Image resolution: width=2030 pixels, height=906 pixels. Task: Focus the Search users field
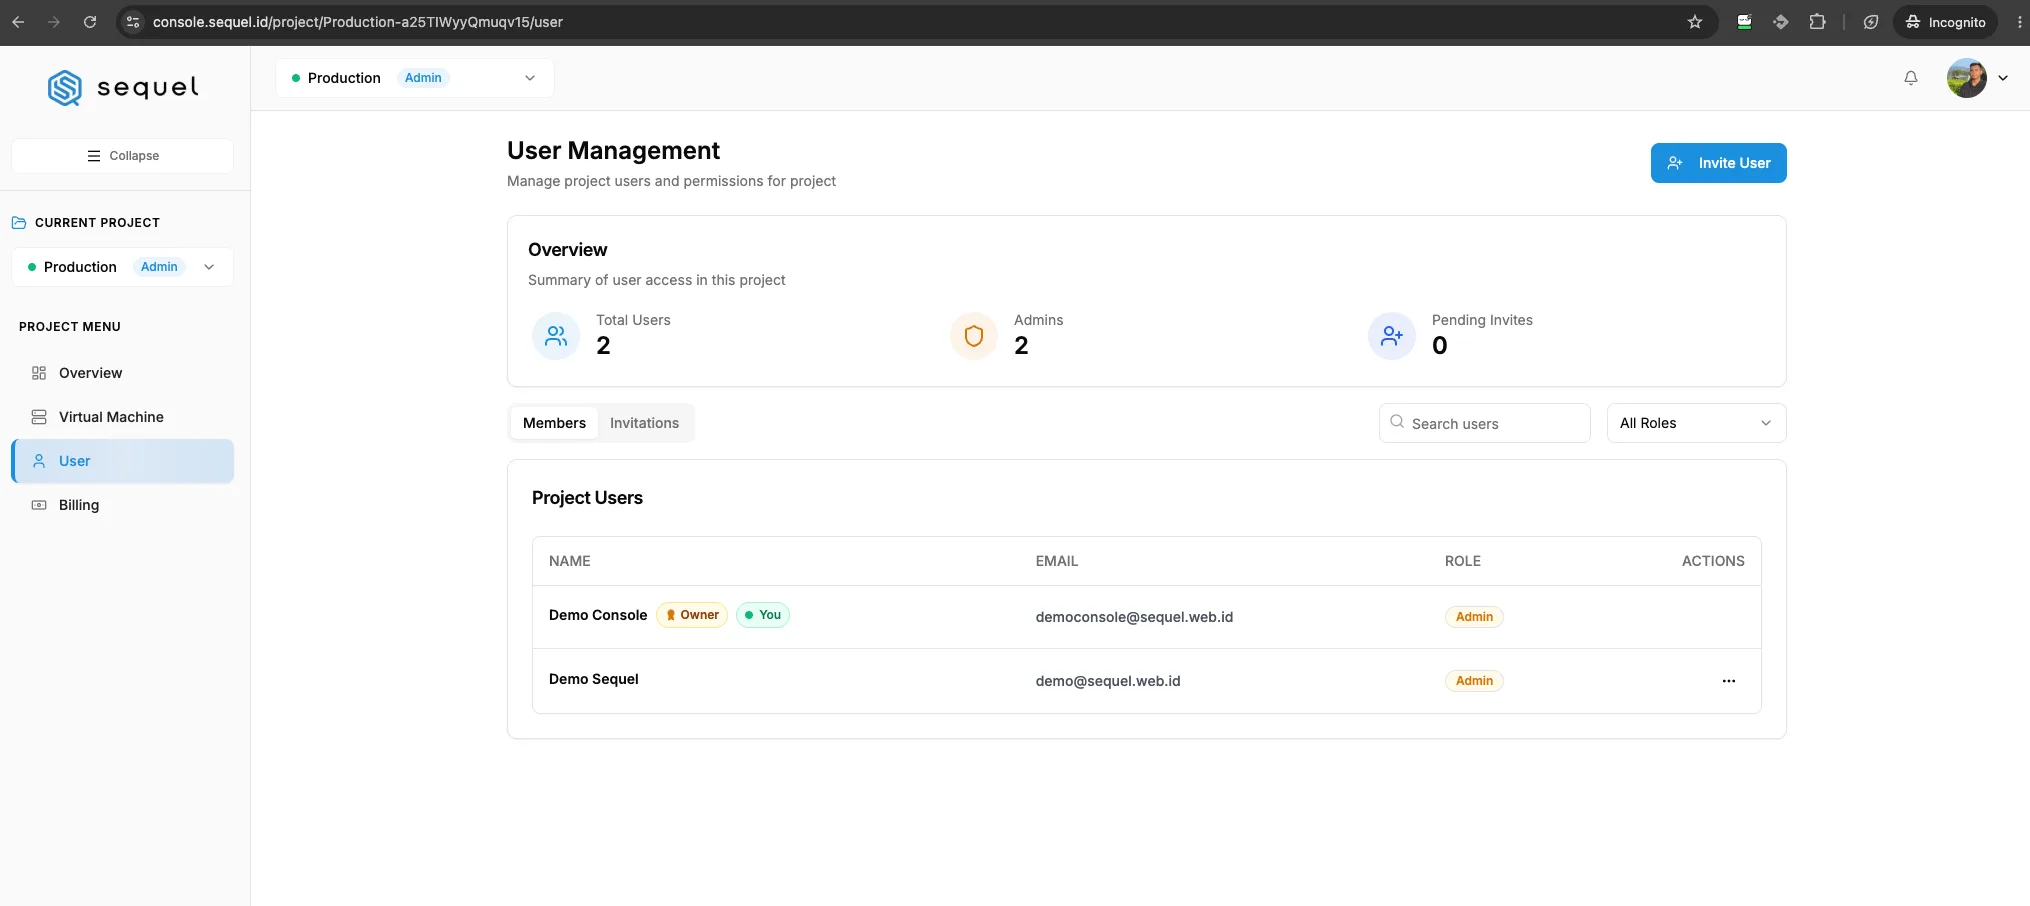click(x=1484, y=423)
